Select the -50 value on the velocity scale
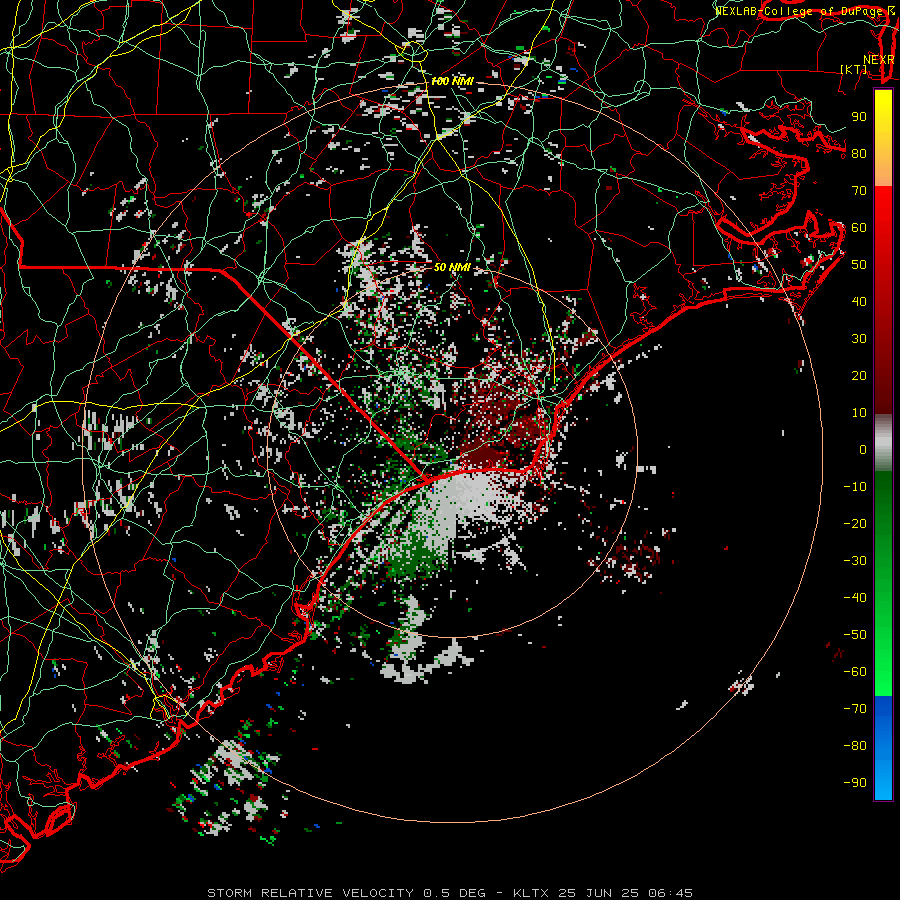Image resolution: width=900 pixels, height=900 pixels. [x=855, y=635]
